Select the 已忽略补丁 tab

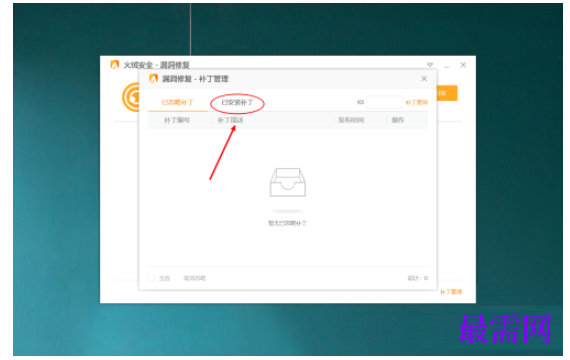[x=177, y=103]
